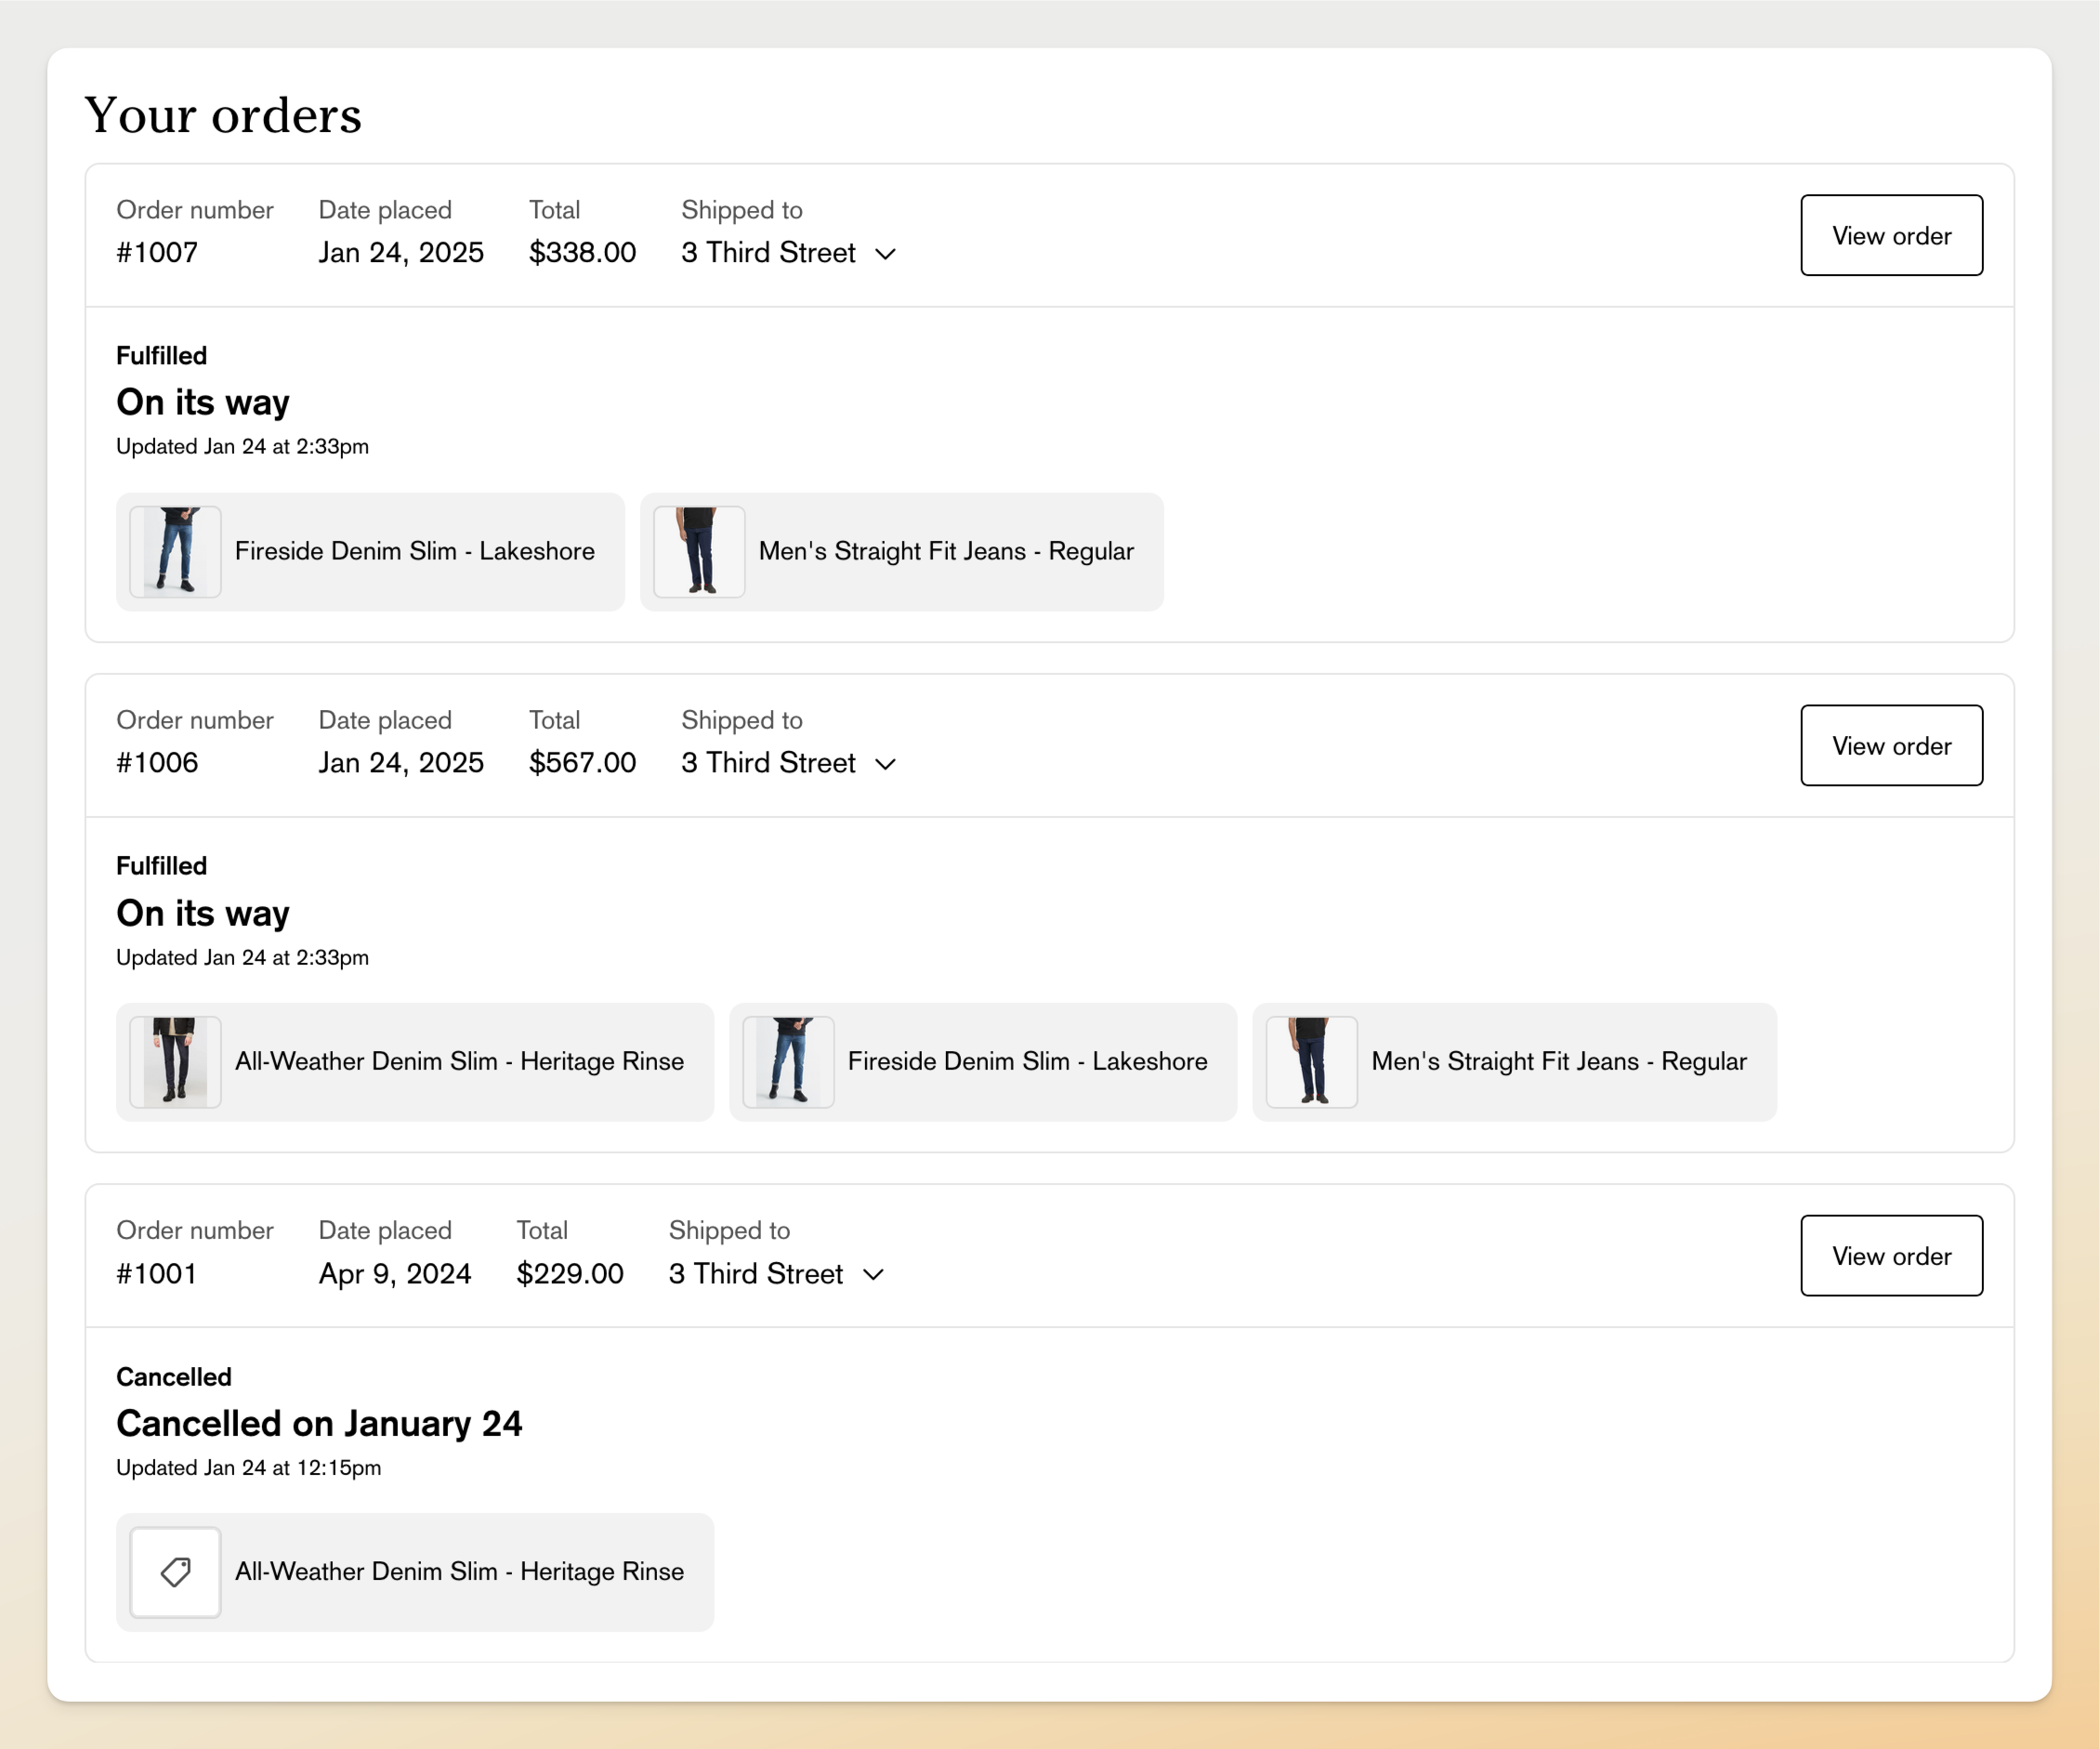Viewport: 2100px width, 1749px height.
Task: Click View order for order #1007
Action: point(1891,235)
